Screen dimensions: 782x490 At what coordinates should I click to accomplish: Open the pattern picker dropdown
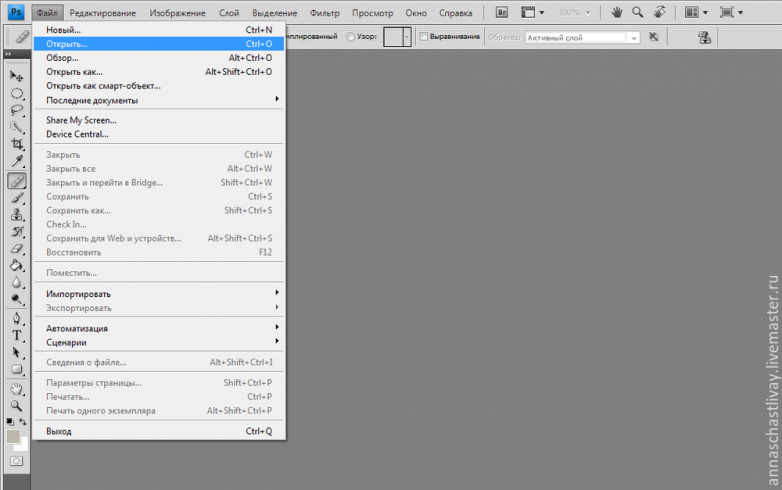[407, 37]
